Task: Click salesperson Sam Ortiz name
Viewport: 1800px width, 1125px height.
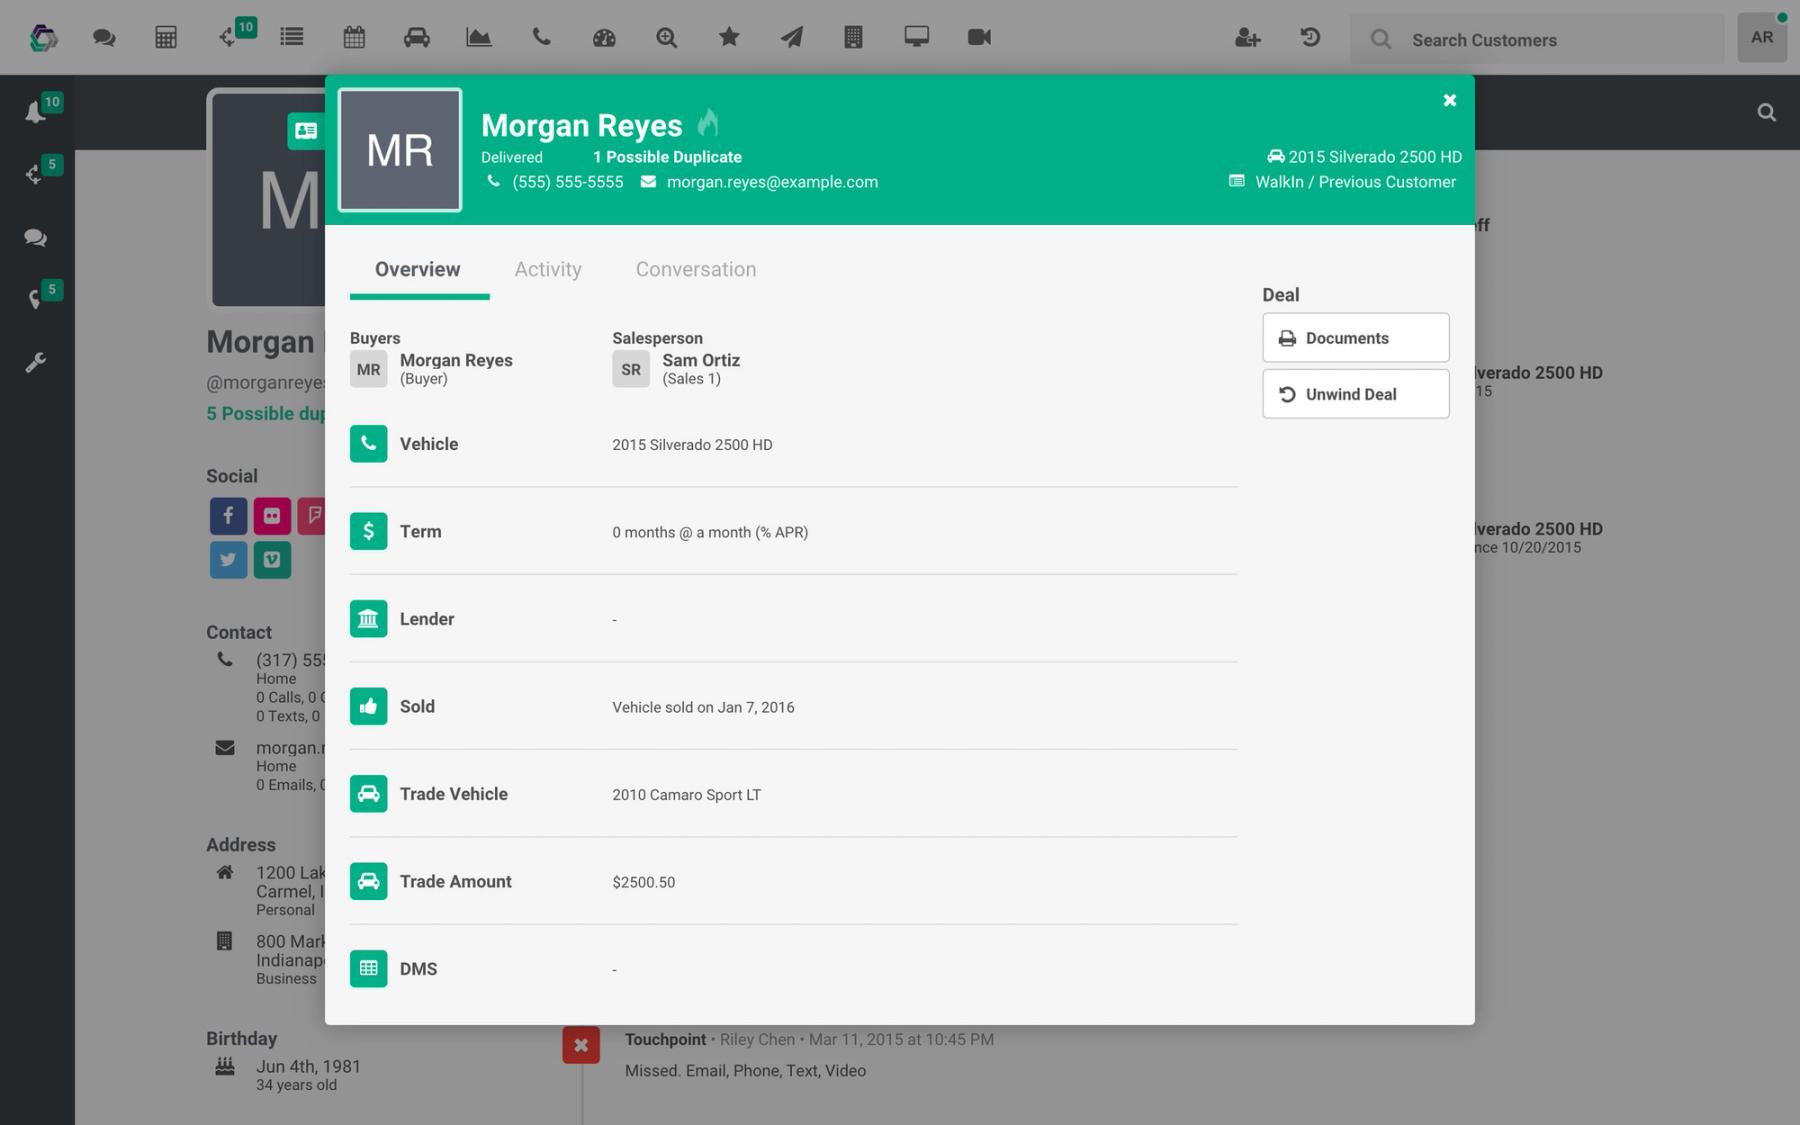Action: pyautogui.click(x=701, y=360)
